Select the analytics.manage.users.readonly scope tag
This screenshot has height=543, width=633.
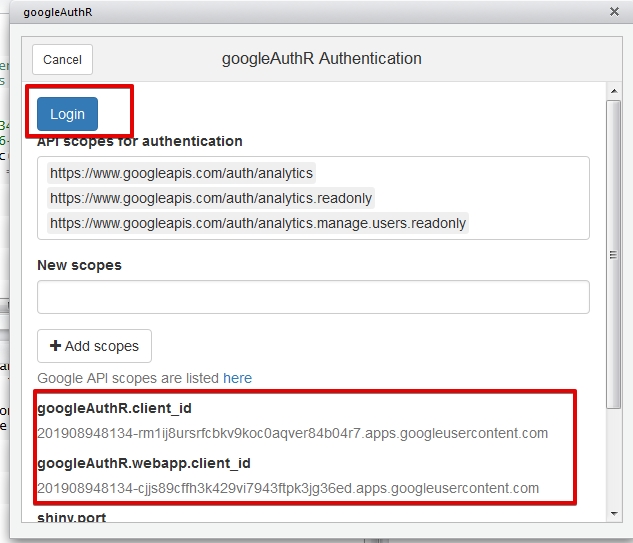pyautogui.click(x=258, y=223)
